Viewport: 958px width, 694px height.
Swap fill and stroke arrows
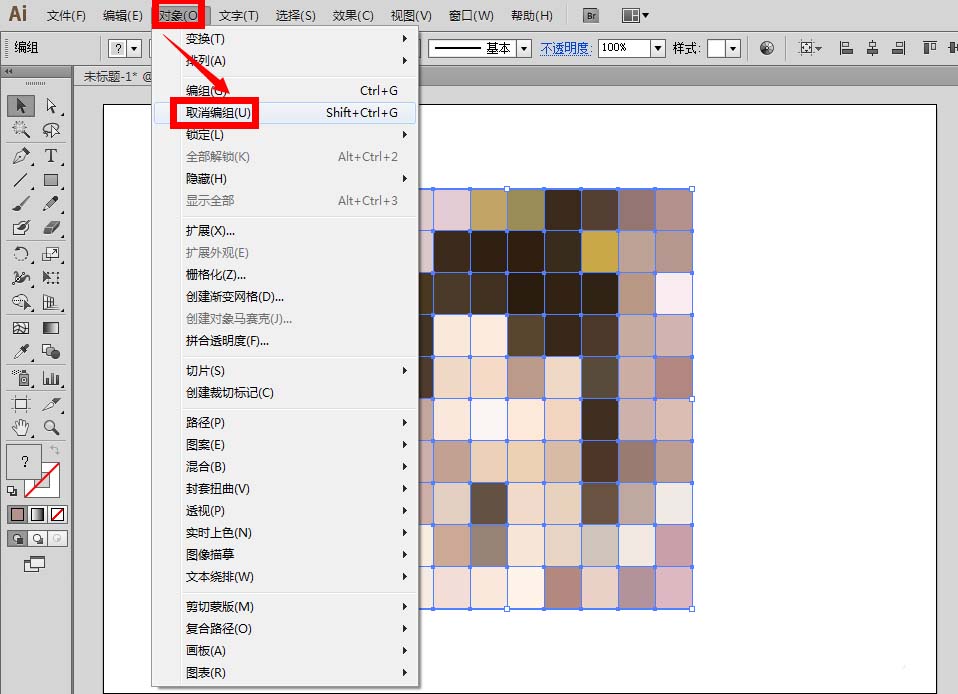[x=54, y=450]
